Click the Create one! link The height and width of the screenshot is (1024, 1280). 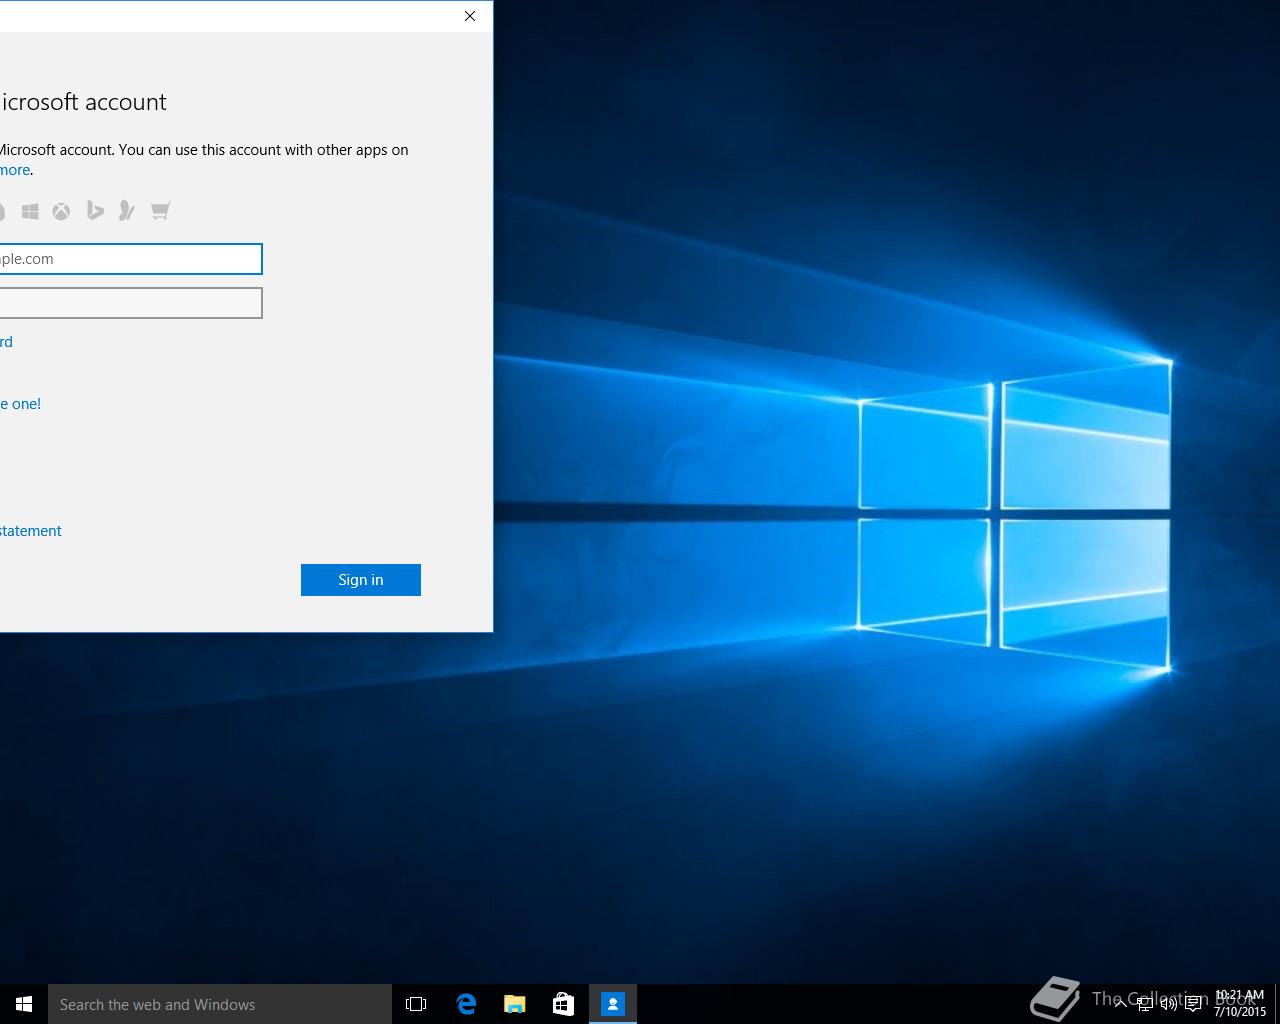point(20,404)
